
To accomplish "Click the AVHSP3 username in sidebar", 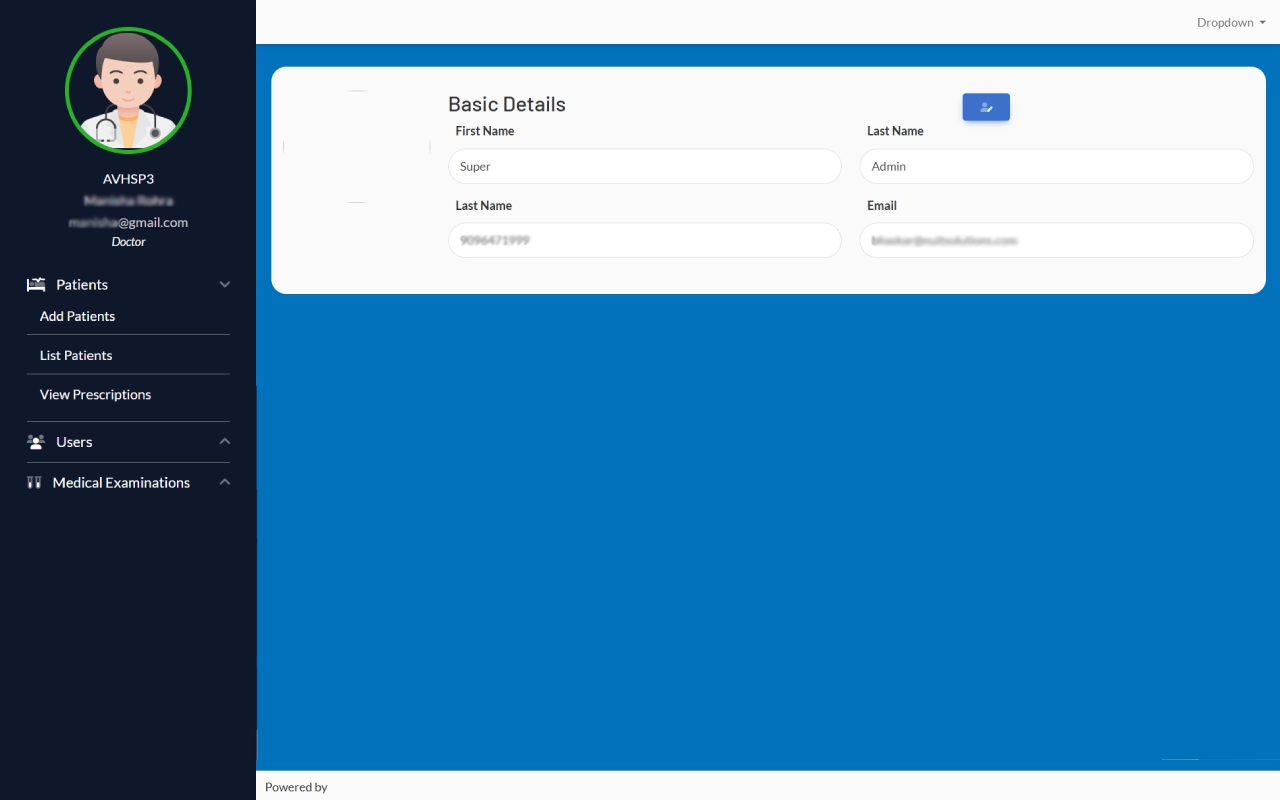I will 128,179.
